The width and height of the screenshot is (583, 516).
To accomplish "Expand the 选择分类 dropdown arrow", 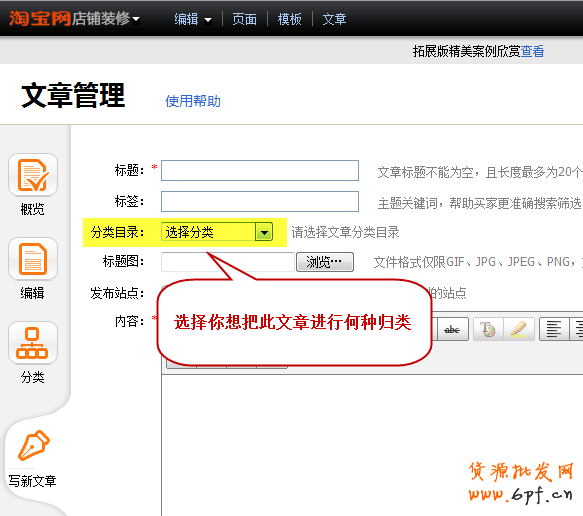I will click(264, 233).
